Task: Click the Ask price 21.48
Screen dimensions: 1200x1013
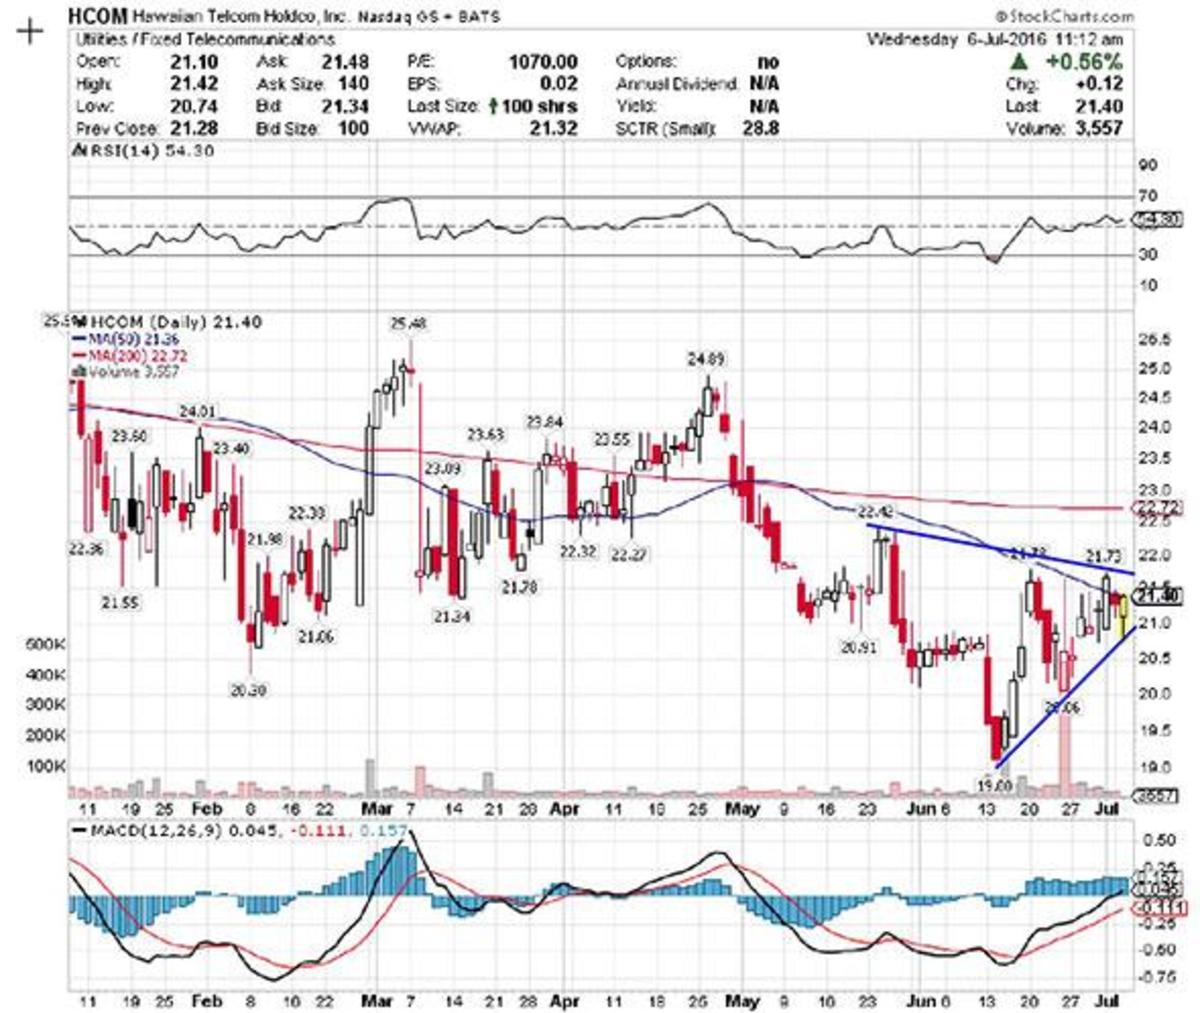Action: point(345,62)
